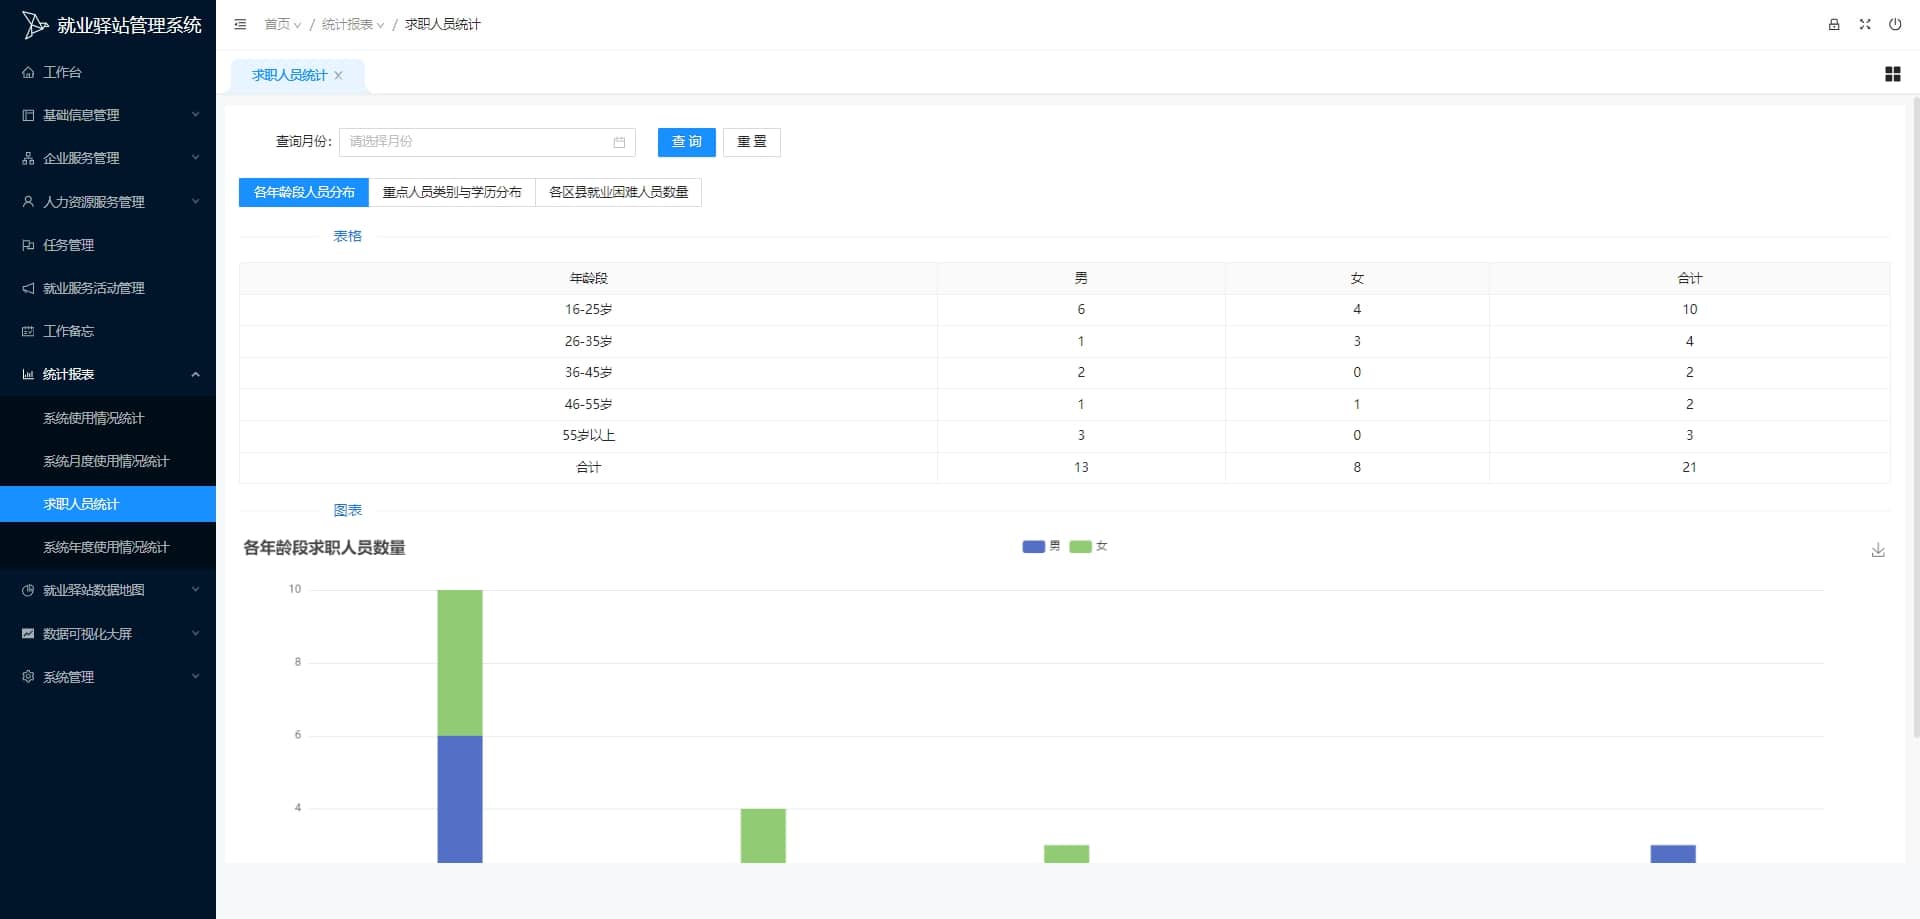
Task: Click the 工作台 home icon
Action: [x=28, y=72]
